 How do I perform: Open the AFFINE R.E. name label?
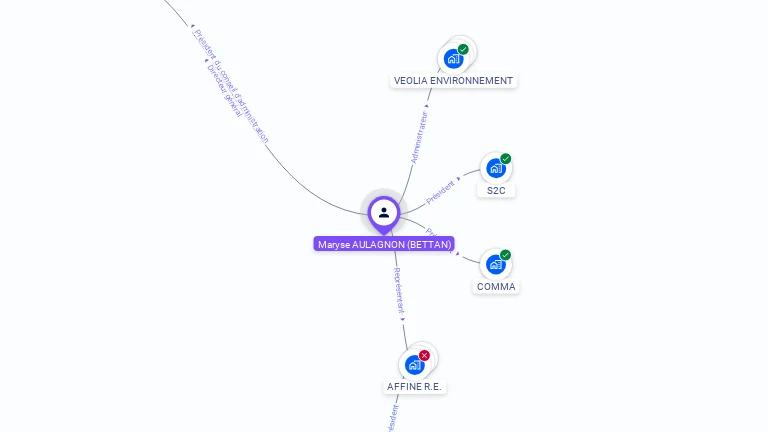click(414, 386)
